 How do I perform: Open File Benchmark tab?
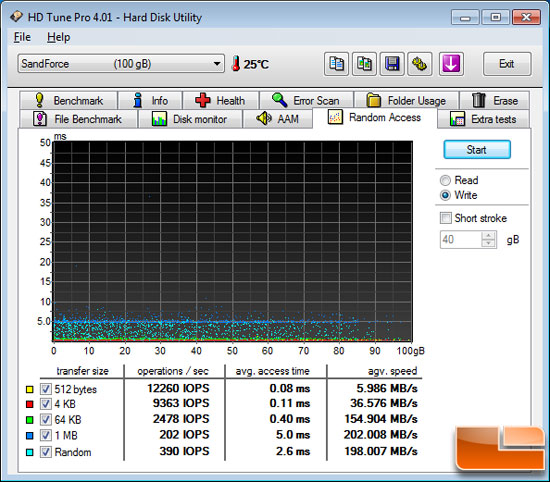(78, 119)
